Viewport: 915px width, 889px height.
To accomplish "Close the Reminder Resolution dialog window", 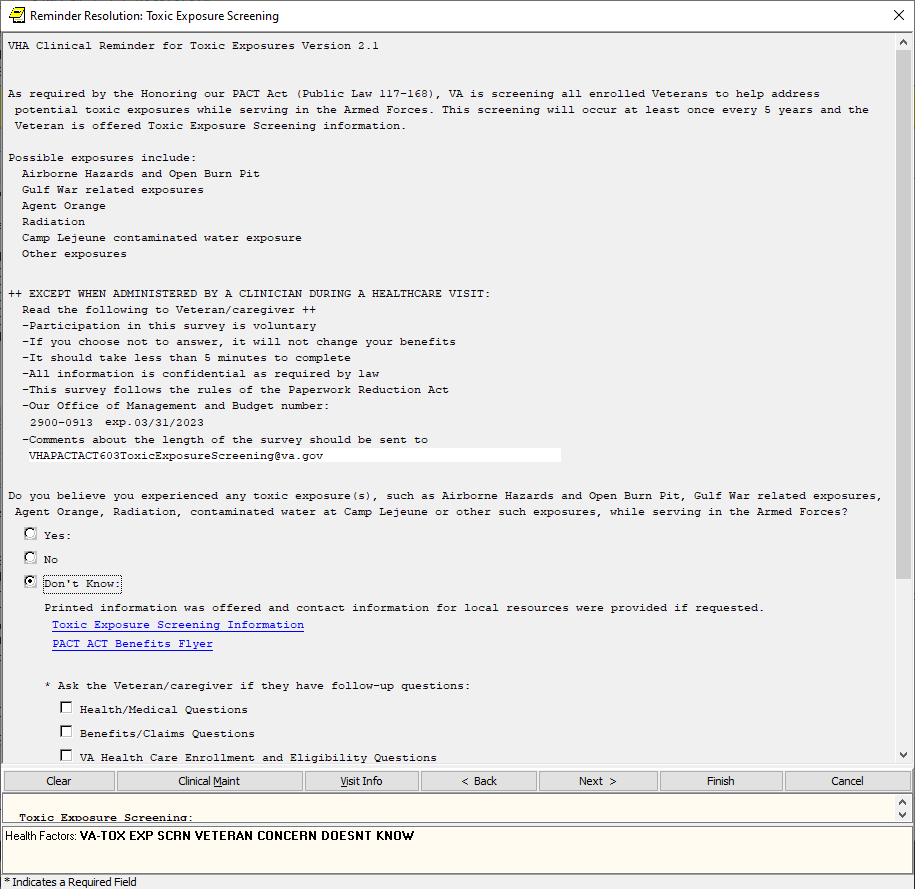I will click(897, 15).
